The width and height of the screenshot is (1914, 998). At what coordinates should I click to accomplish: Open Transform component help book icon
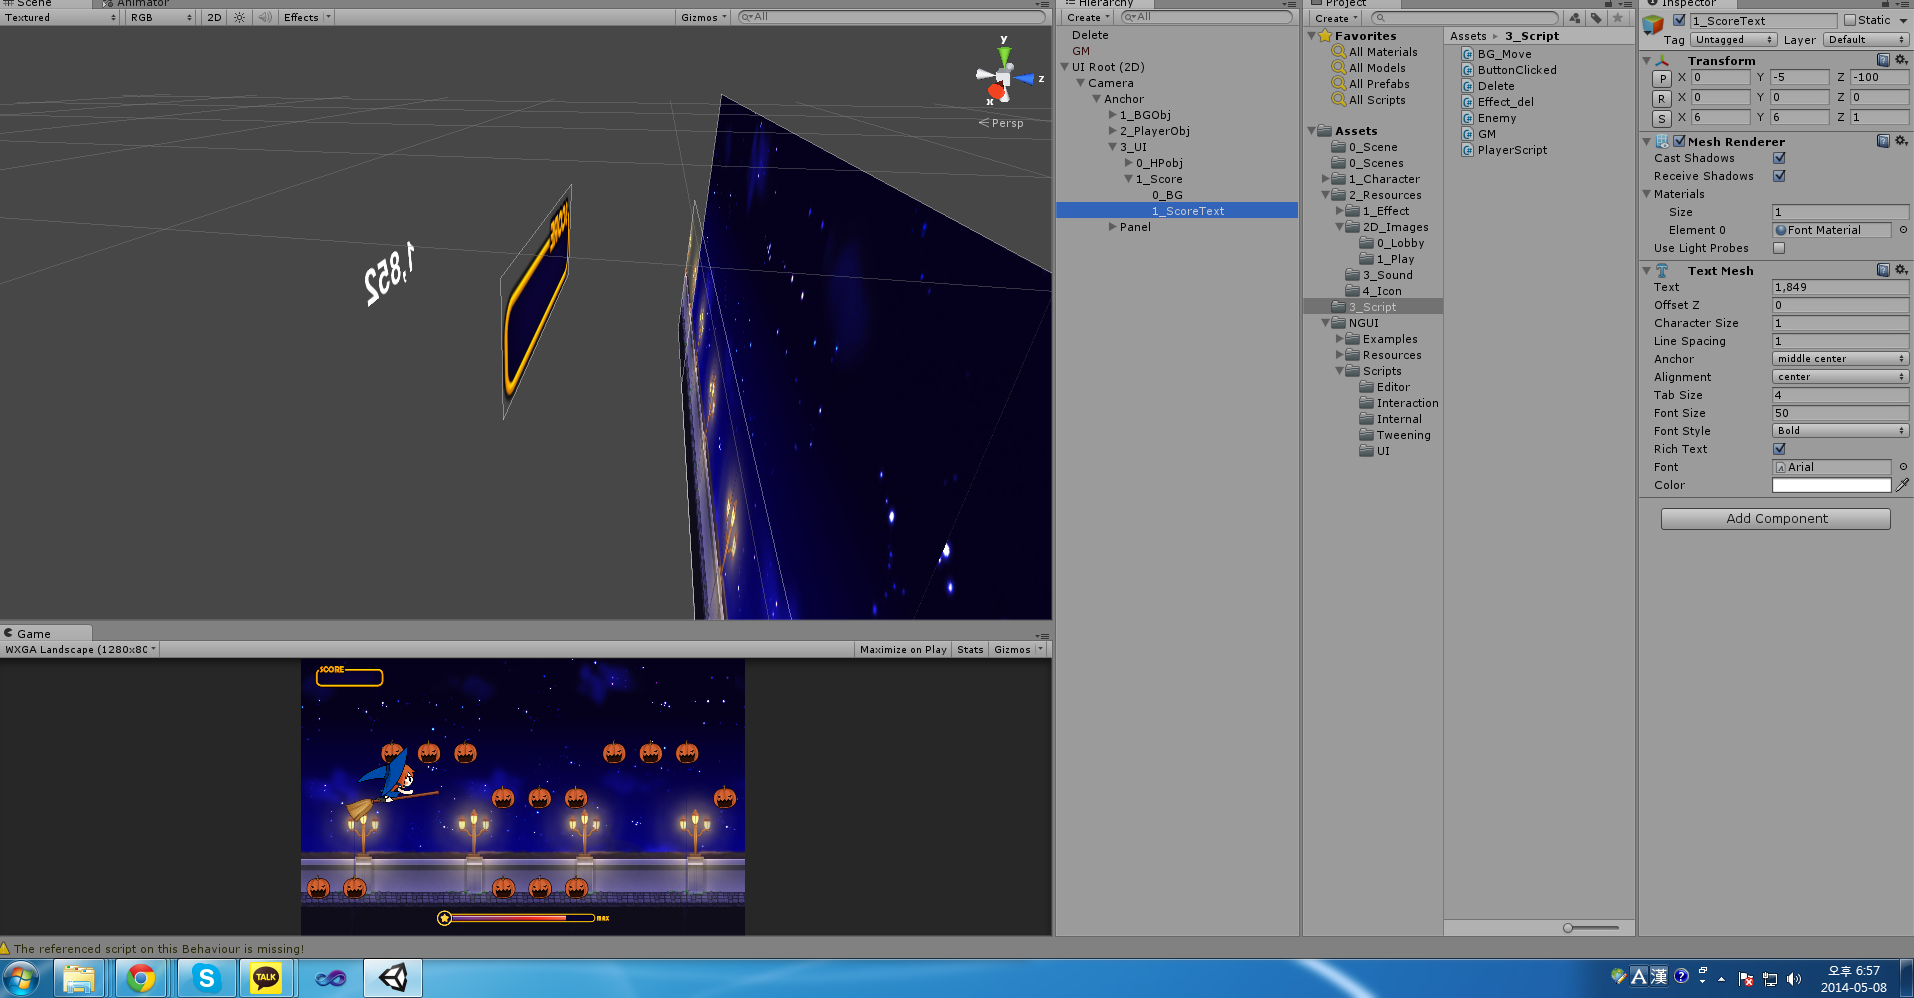pos(1883,60)
